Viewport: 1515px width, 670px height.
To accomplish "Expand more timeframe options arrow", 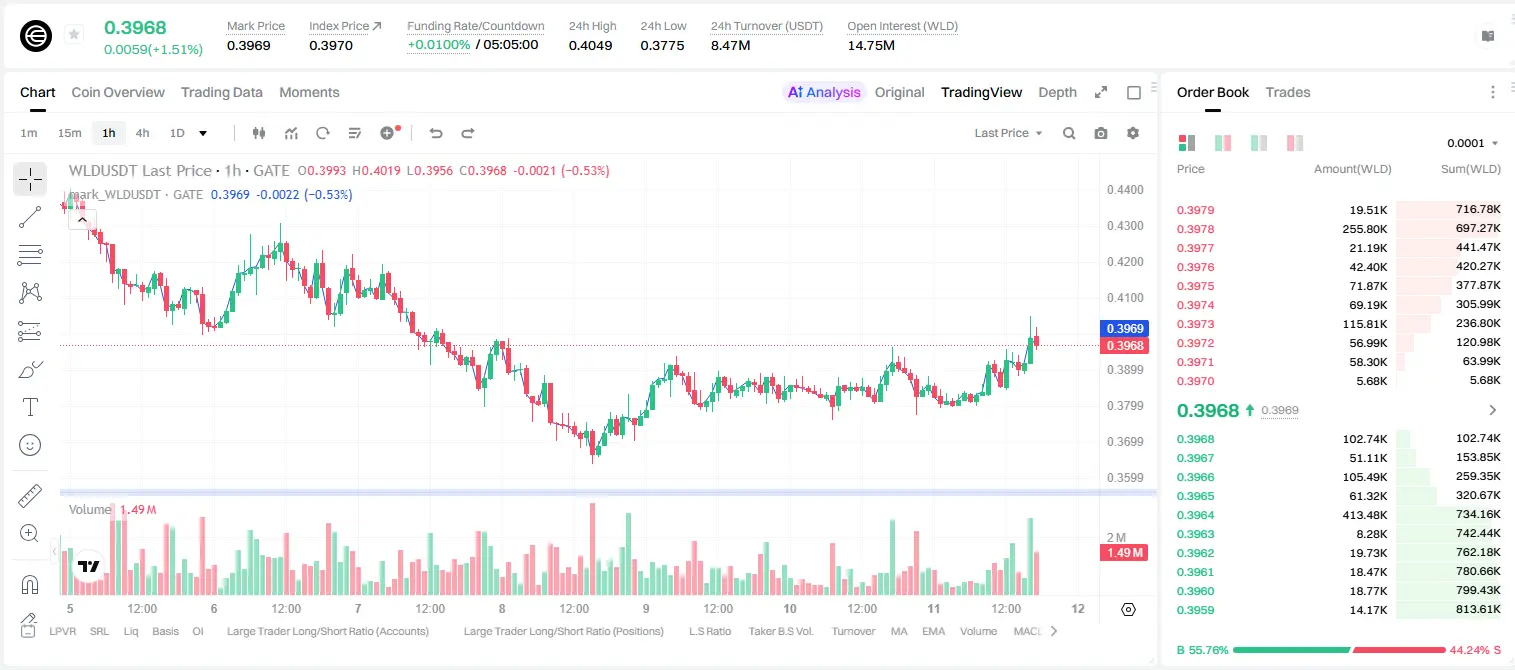I will [203, 133].
